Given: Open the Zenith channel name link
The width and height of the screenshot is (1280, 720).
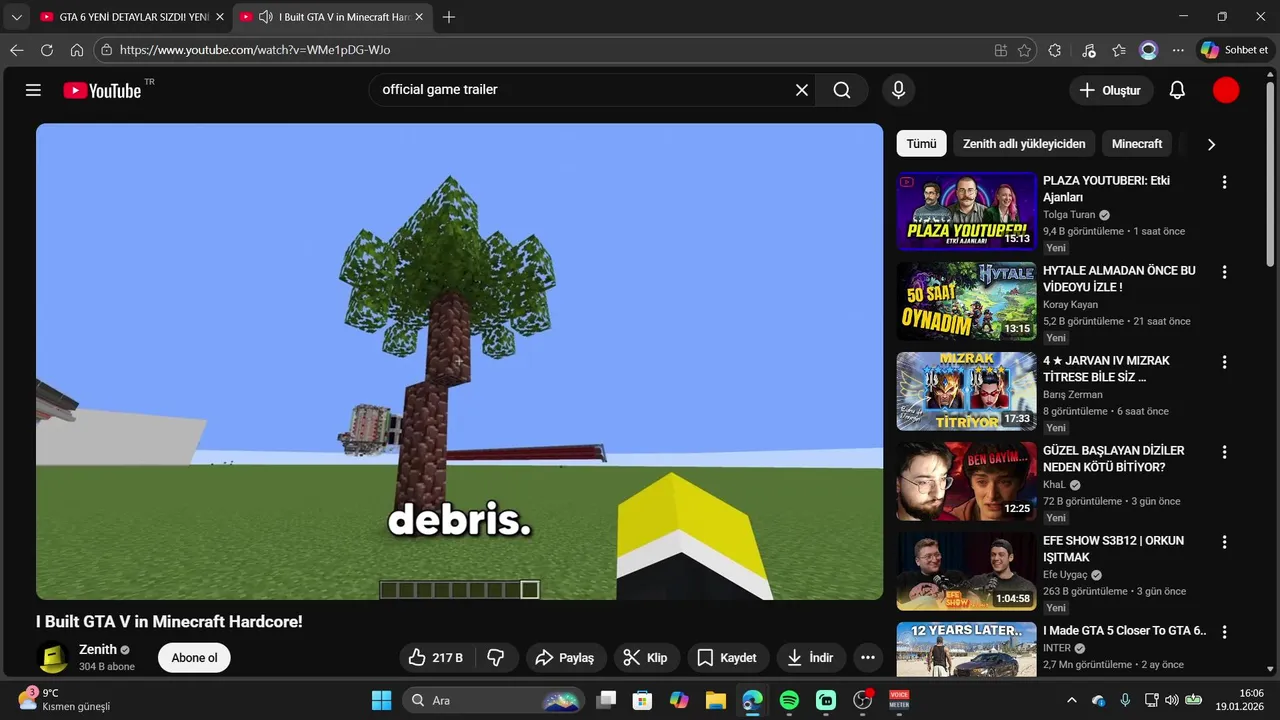Looking at the screenshot, I should 98,649.
